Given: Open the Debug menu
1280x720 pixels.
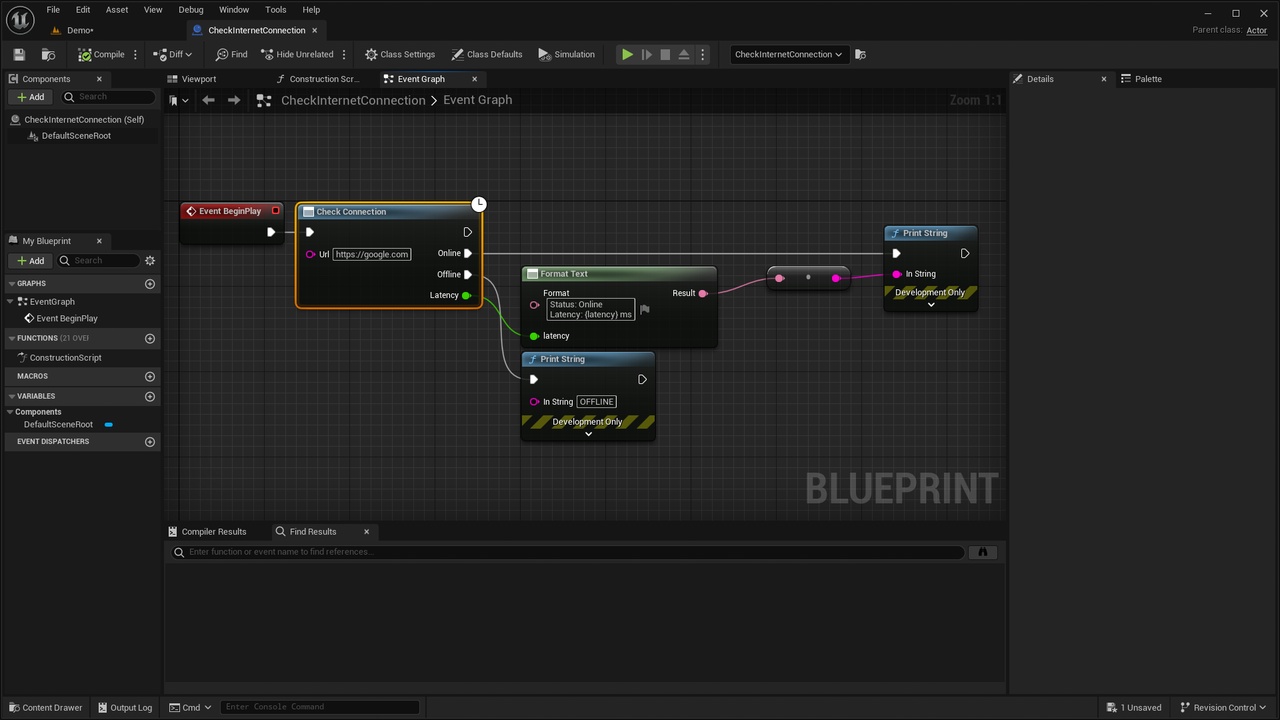Looking at the screenshot, I should click(191, 9).
